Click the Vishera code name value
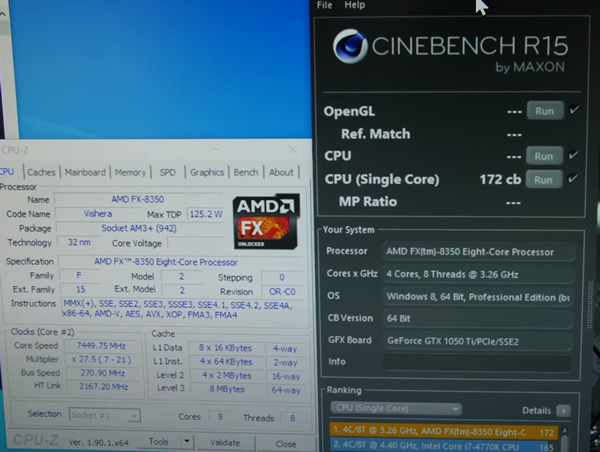 coord(98,214)
